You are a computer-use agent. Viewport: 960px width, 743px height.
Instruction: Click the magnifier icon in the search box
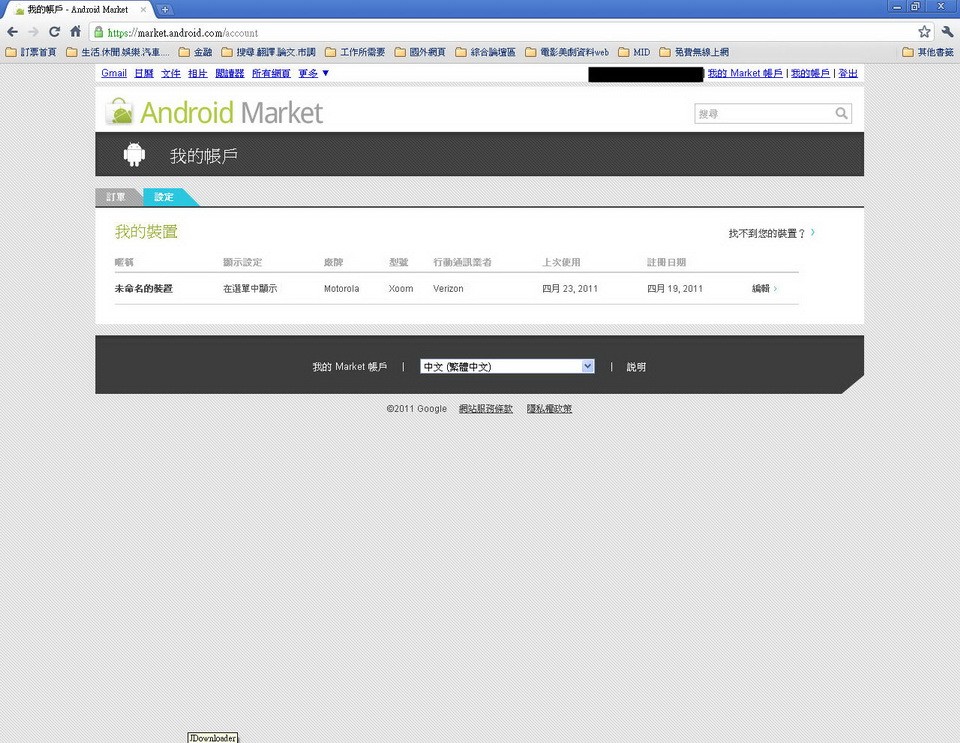tap(842, 114)
